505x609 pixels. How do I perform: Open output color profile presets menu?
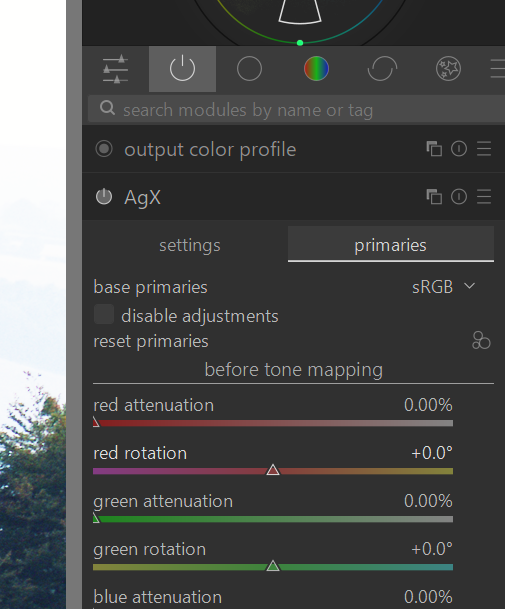point(484,149)
